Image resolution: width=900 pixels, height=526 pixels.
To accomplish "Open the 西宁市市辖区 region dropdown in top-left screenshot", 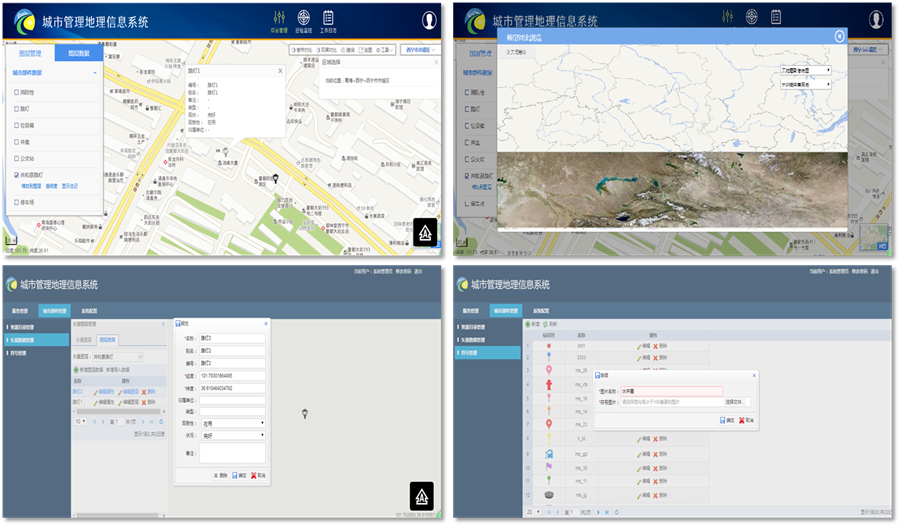I will click(x=420, y=50).
